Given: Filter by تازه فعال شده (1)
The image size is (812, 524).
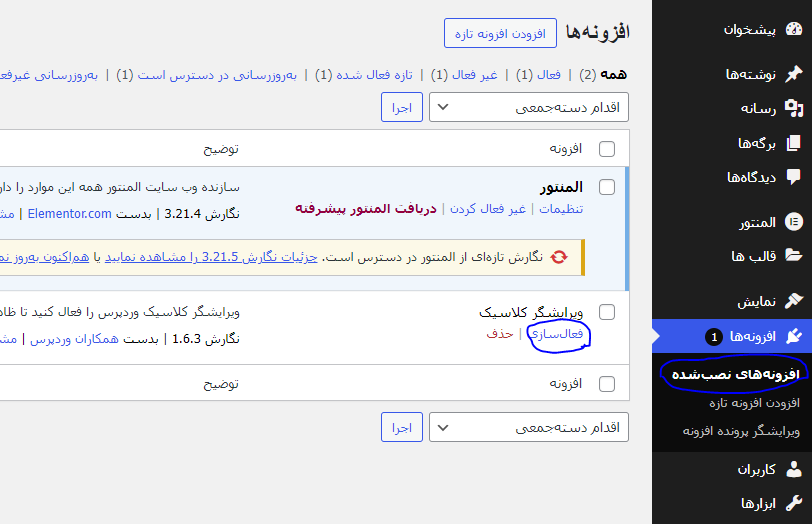Looking at the screenshot, I should [364, 75].
